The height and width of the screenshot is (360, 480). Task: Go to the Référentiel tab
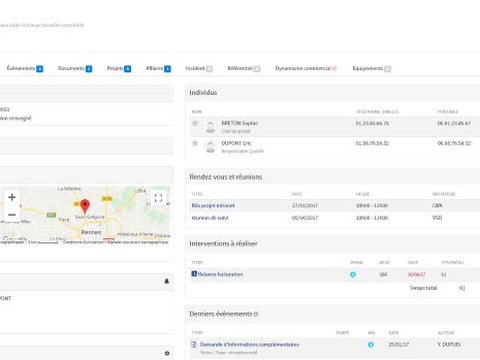[244, 68]
